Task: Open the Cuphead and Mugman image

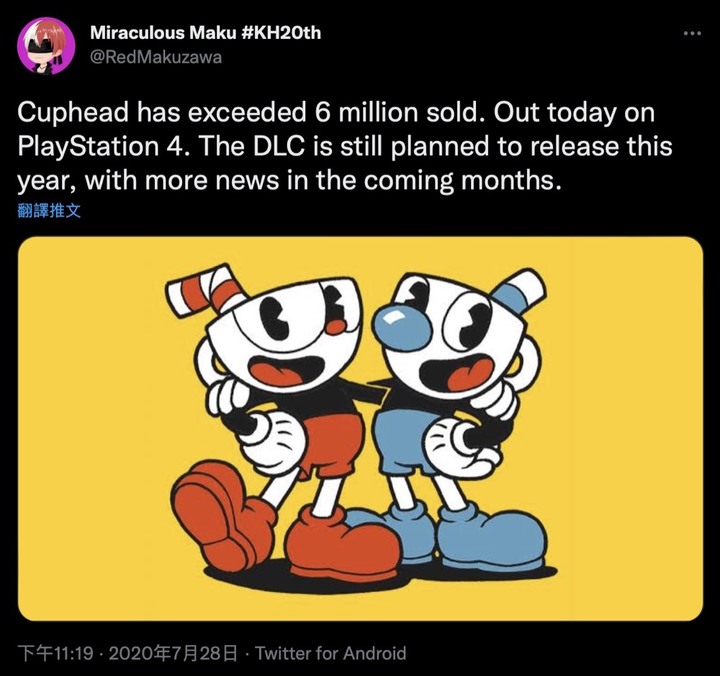Action: click(360, 428)
